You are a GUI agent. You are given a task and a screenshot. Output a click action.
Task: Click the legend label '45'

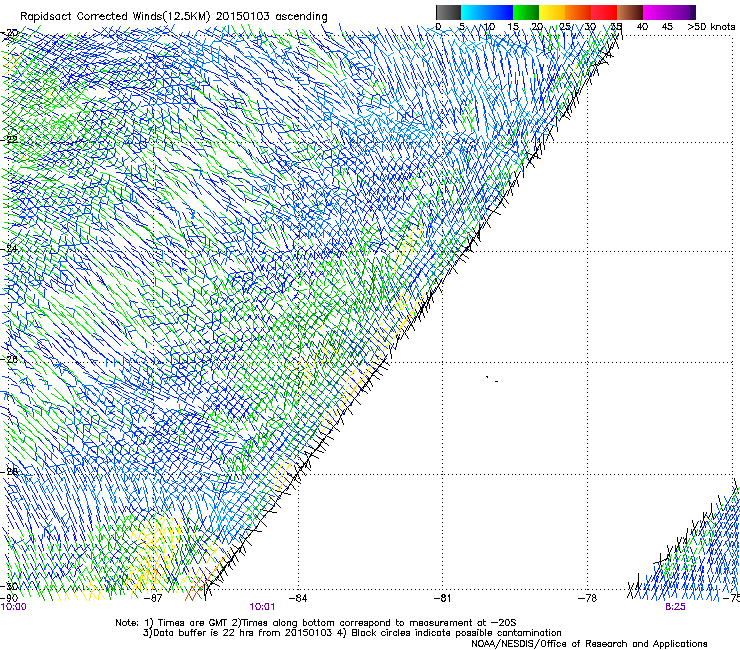pyautogui.click(x=667, y=27)
